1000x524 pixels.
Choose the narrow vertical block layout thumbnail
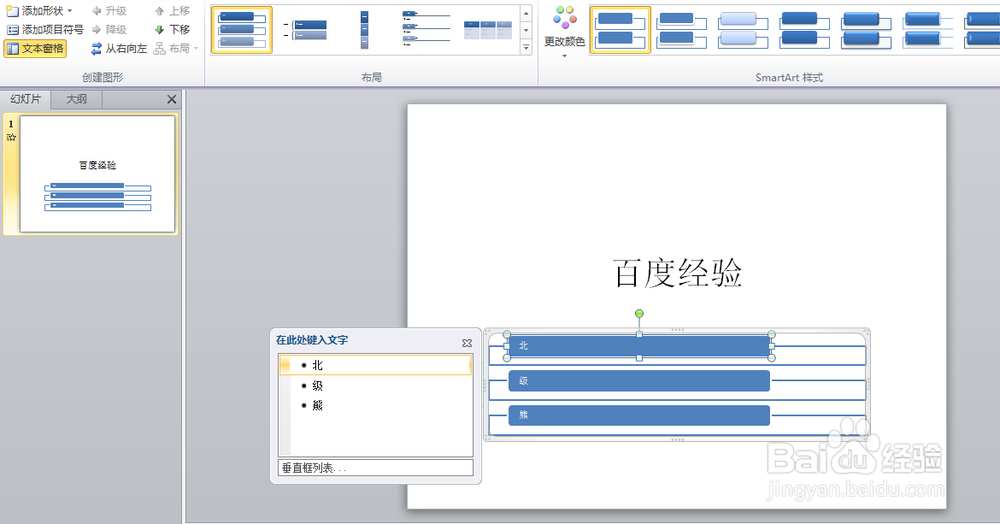click(x=364, y=30)
